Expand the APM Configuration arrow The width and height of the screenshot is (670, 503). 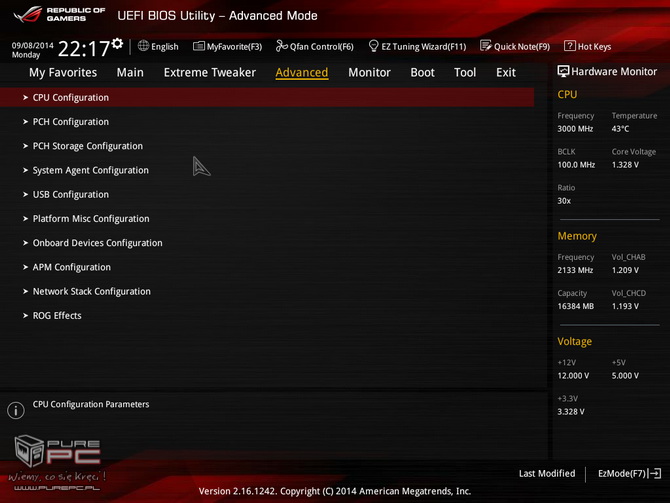(x=25, y=267)
